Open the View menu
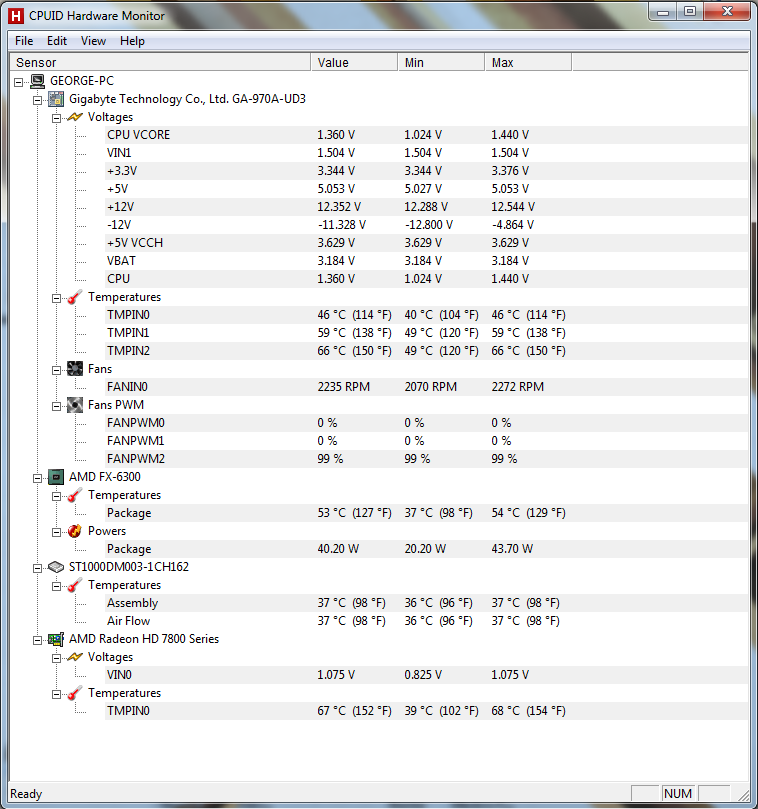758x809 pixels. click(93, 41)
